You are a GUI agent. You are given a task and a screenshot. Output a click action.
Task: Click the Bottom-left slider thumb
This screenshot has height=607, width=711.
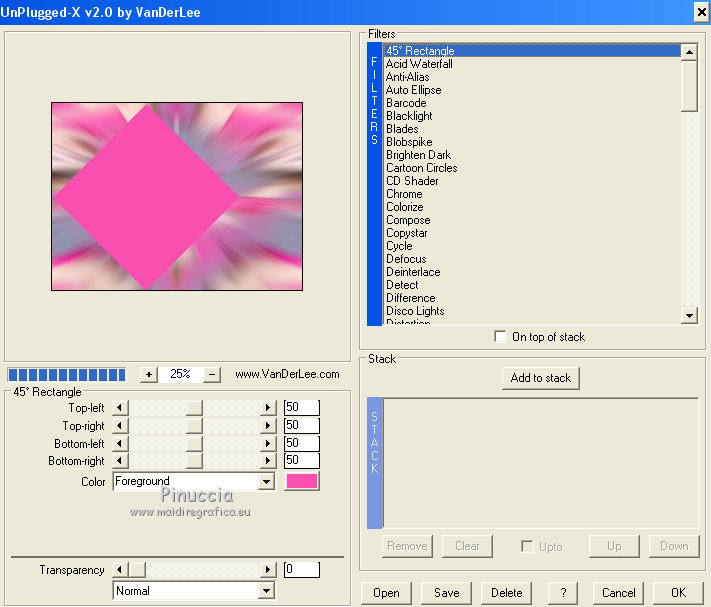(195, 443)
